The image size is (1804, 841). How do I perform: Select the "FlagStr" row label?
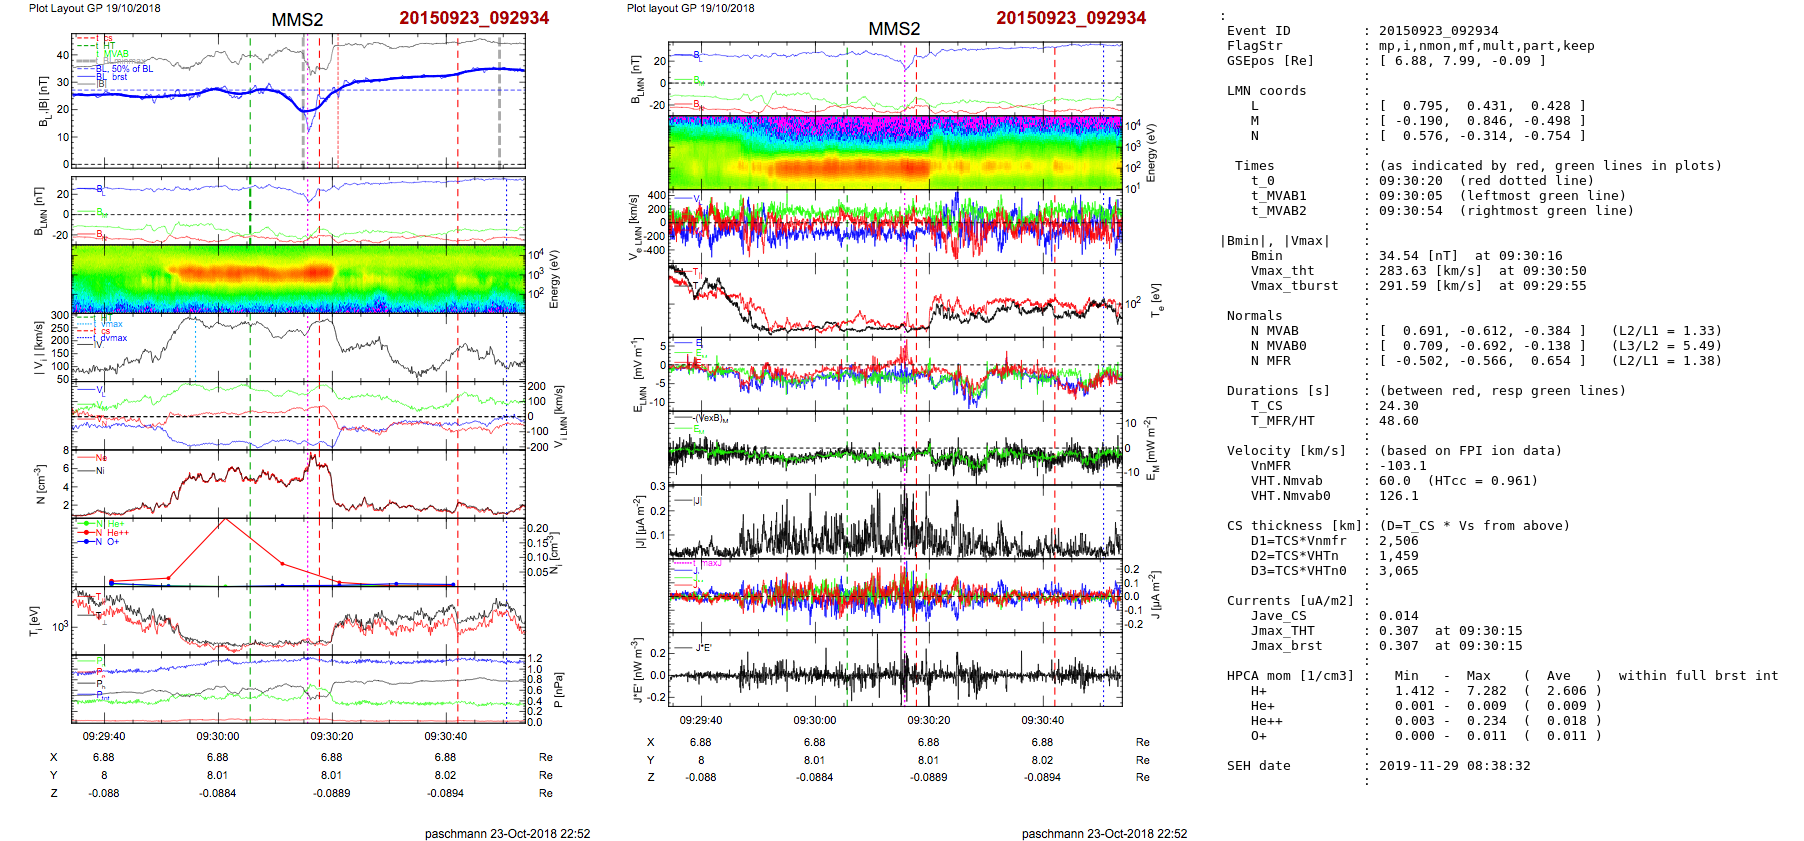(x=1254, y=46)
